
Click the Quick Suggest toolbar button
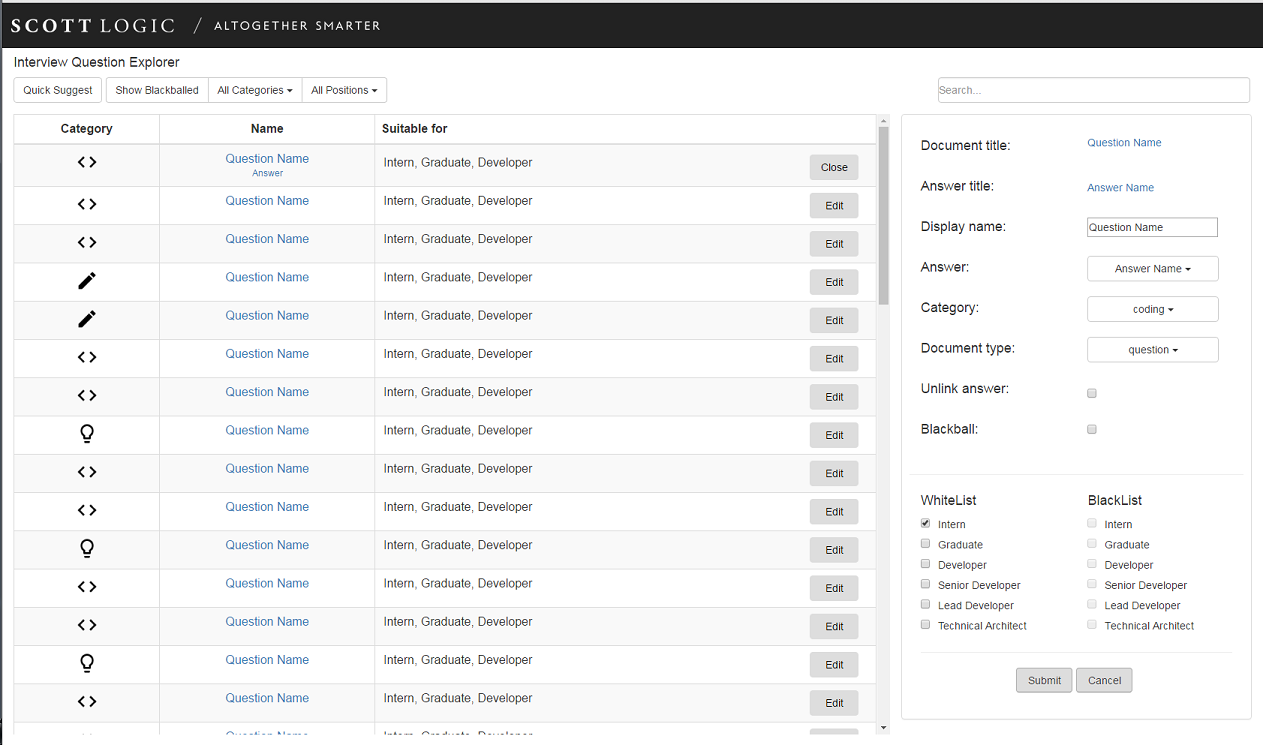click(58, 90)
